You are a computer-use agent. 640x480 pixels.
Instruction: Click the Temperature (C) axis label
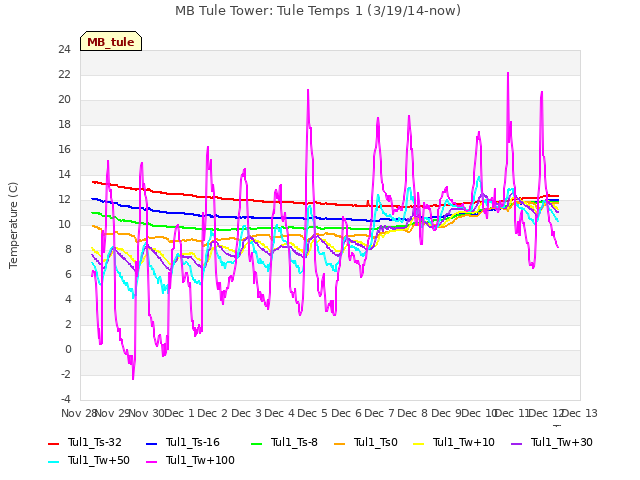click(13, 225)
